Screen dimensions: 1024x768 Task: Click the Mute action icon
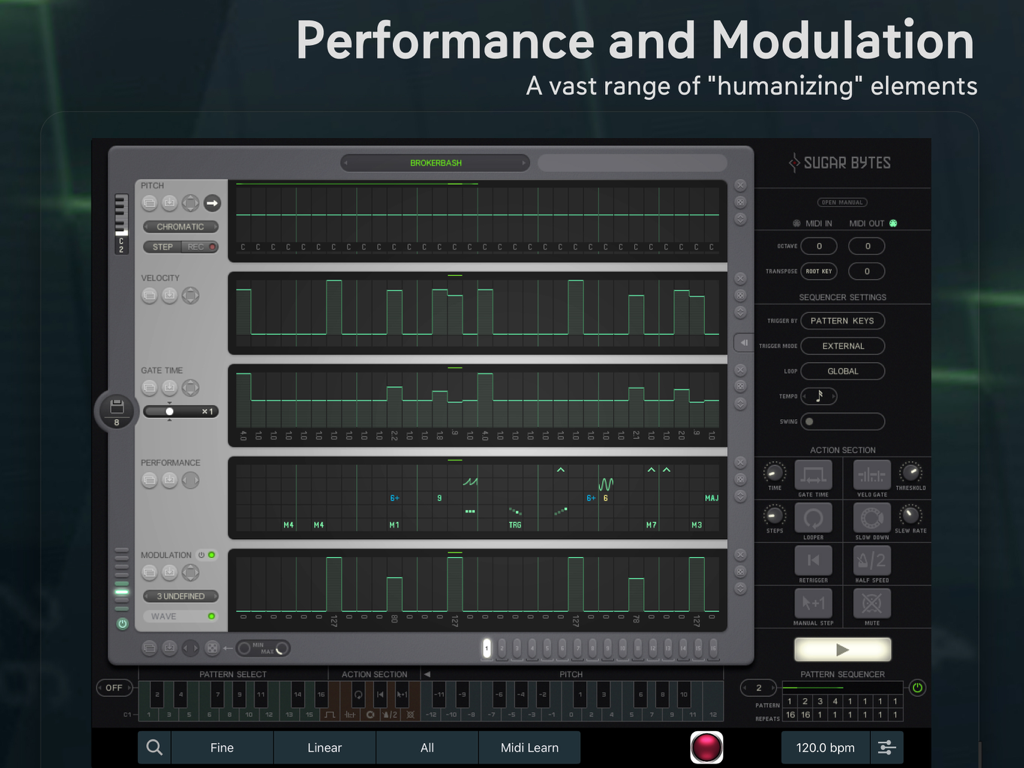(x=872, y=603)
